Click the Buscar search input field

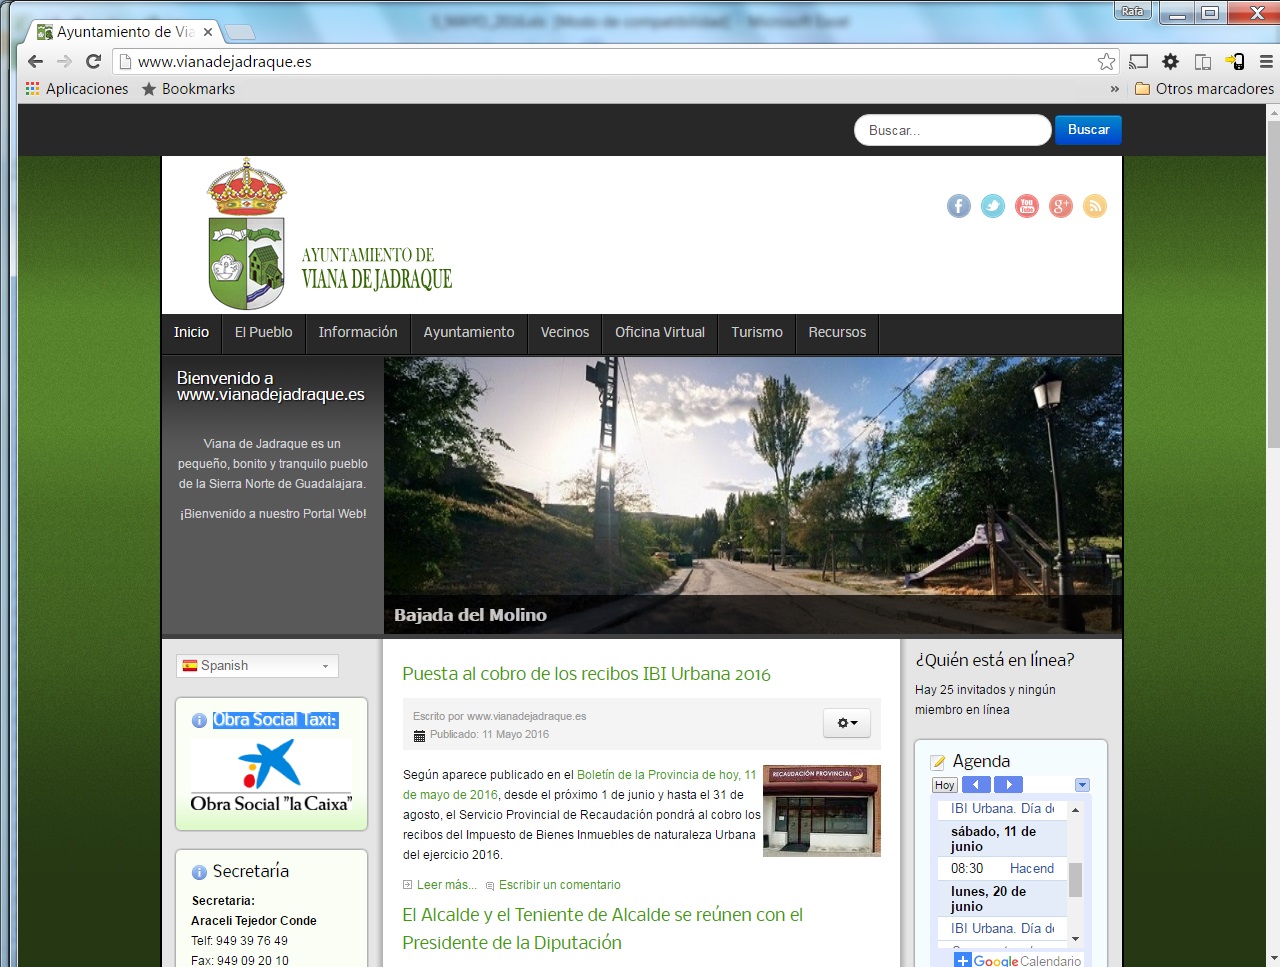click(951, 130)
